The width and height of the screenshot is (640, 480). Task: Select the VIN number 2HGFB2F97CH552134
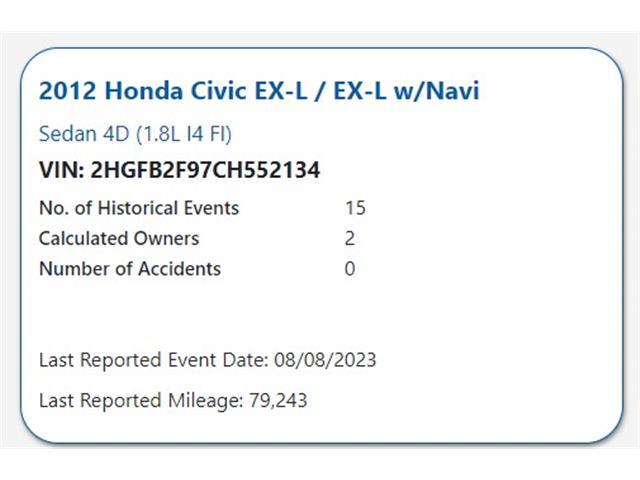[x=205, y=170]
